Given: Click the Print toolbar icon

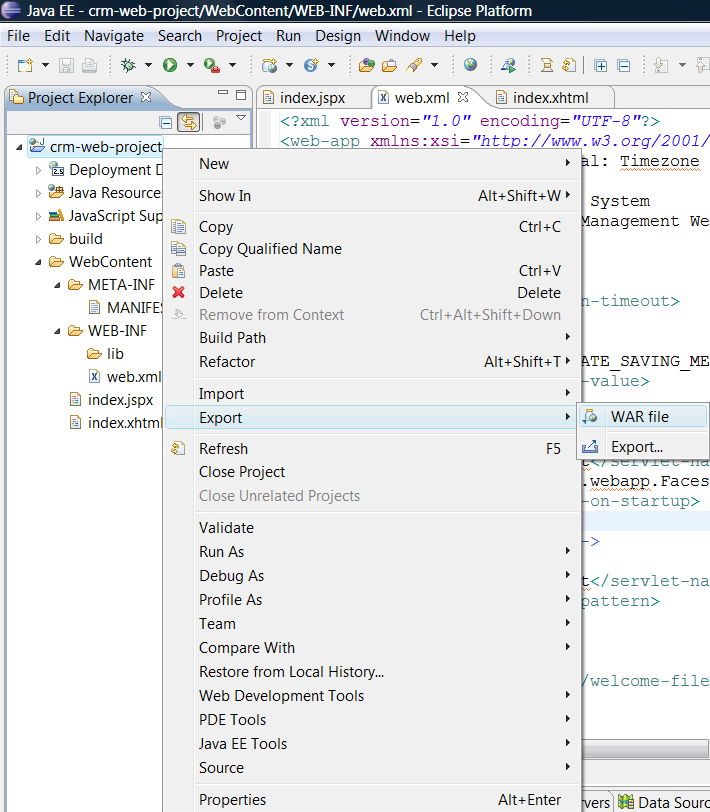Looking at the screenshot, I should click(89, 65).
